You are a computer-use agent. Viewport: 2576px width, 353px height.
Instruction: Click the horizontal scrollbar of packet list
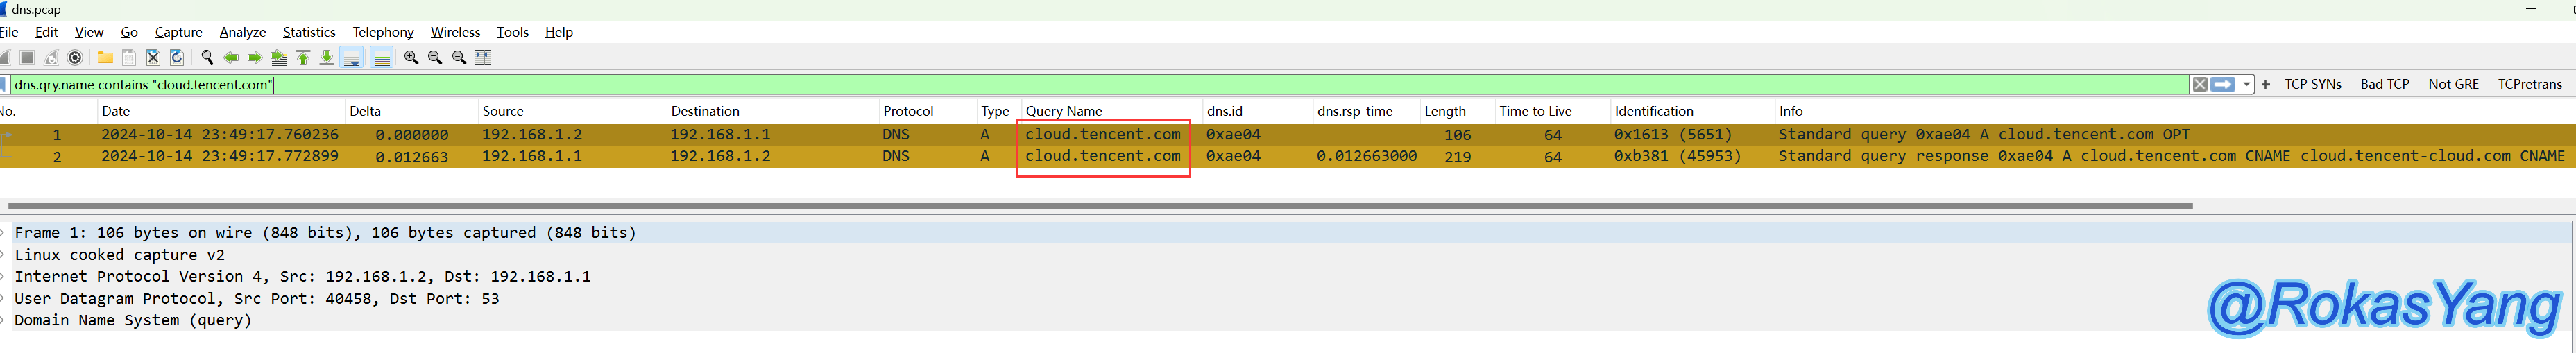pos(1100,206)
